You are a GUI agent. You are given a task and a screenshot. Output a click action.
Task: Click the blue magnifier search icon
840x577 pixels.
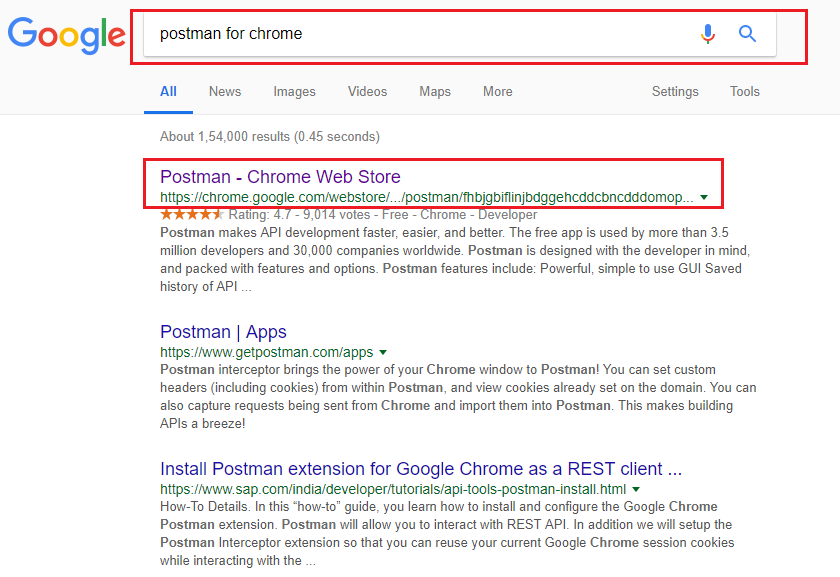pyautogui.click(x=747, y=34)
